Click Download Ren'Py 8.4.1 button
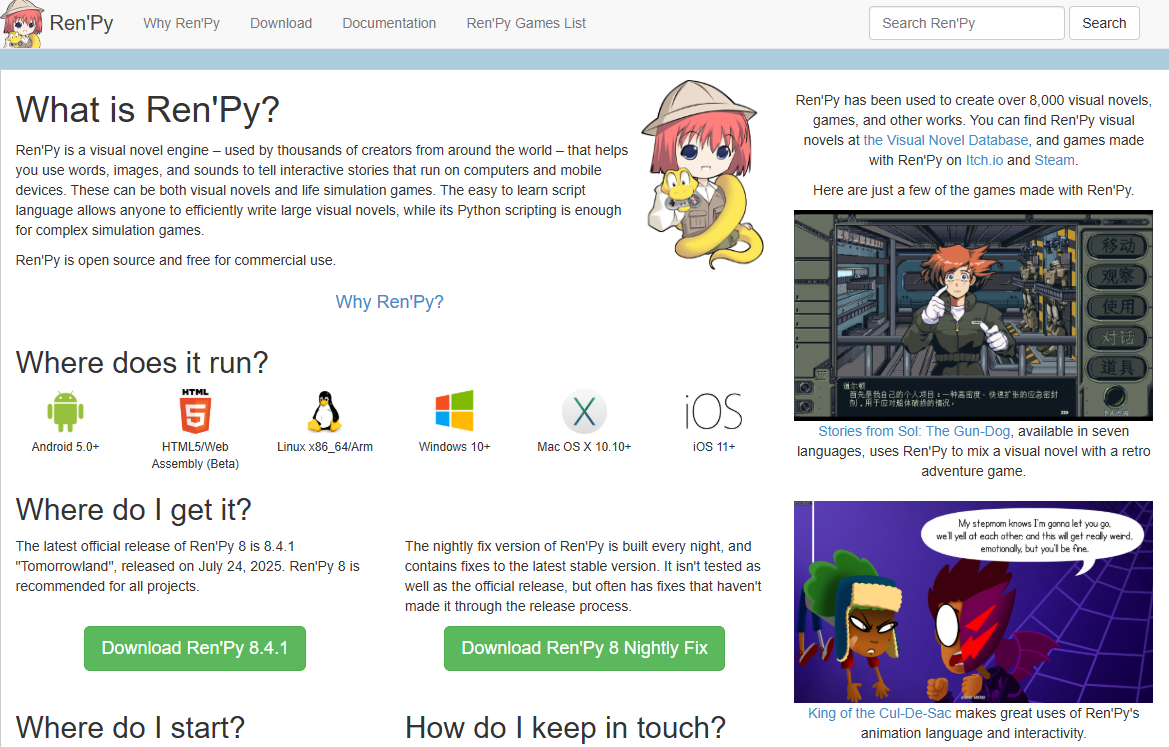The image size is (1169, 747). 195,649
